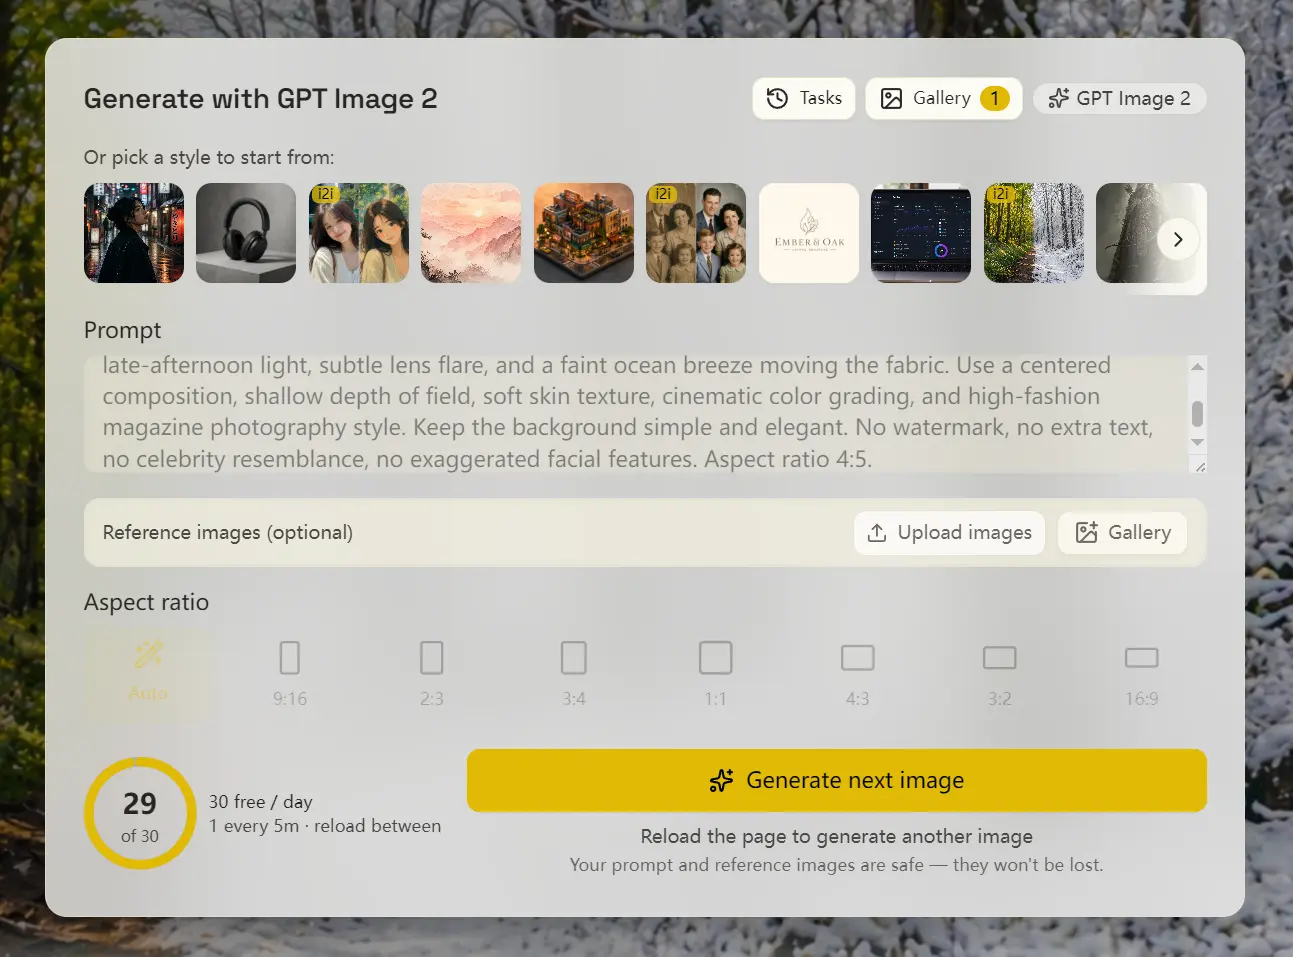
Task: Click the 29 of 30 quota ring
Action: 140,814
